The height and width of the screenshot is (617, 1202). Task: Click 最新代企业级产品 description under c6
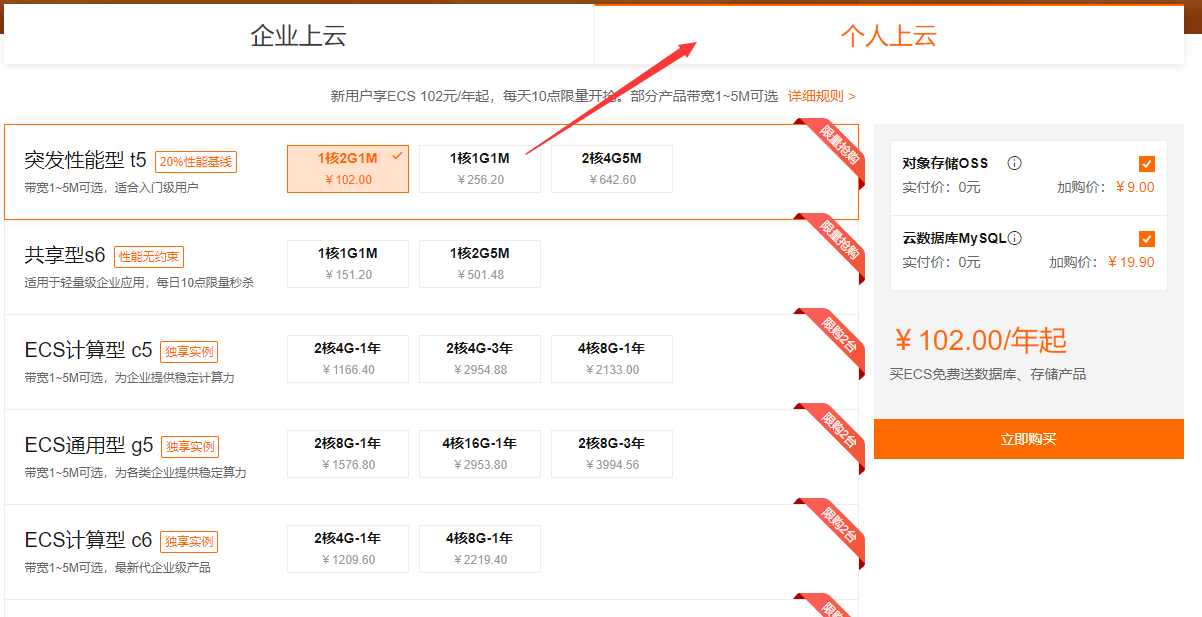point(117,567)
